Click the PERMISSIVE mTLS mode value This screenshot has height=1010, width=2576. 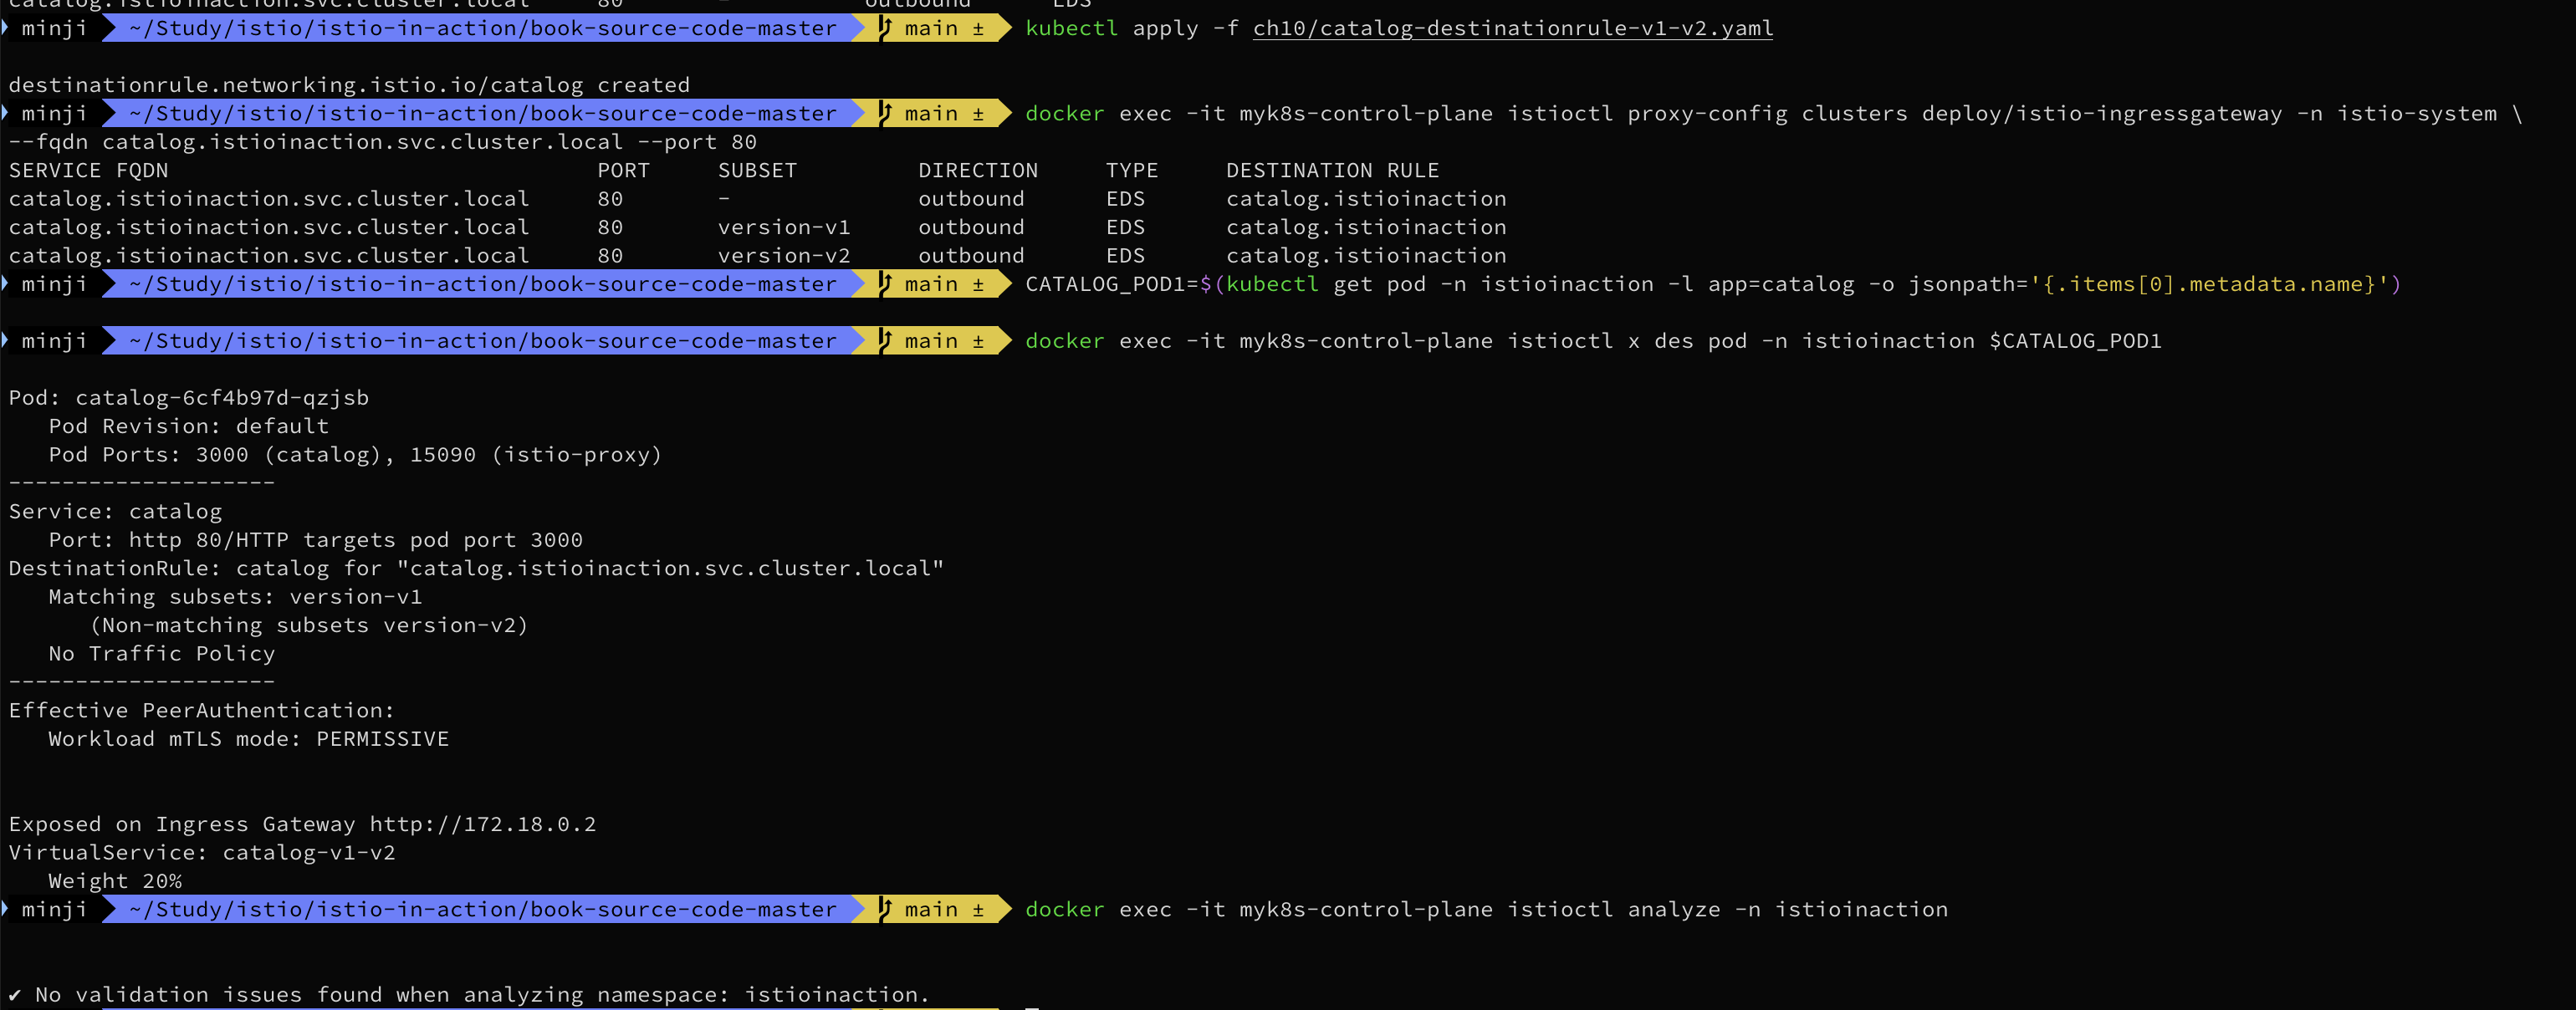[382, 739]
